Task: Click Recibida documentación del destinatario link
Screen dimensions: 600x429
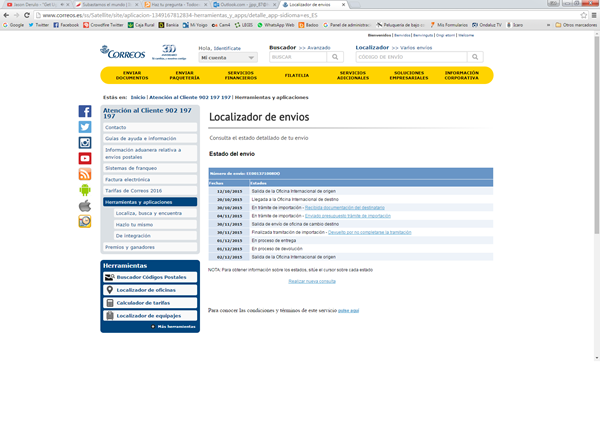Action: pos(345,207)
